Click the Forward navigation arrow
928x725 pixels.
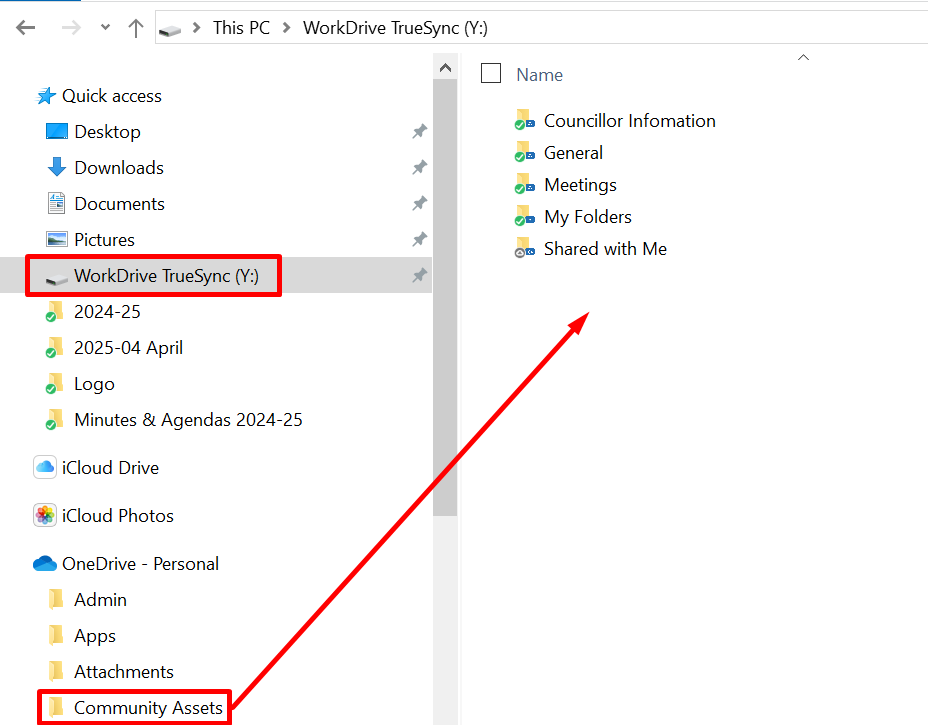[x=71, y=28]
